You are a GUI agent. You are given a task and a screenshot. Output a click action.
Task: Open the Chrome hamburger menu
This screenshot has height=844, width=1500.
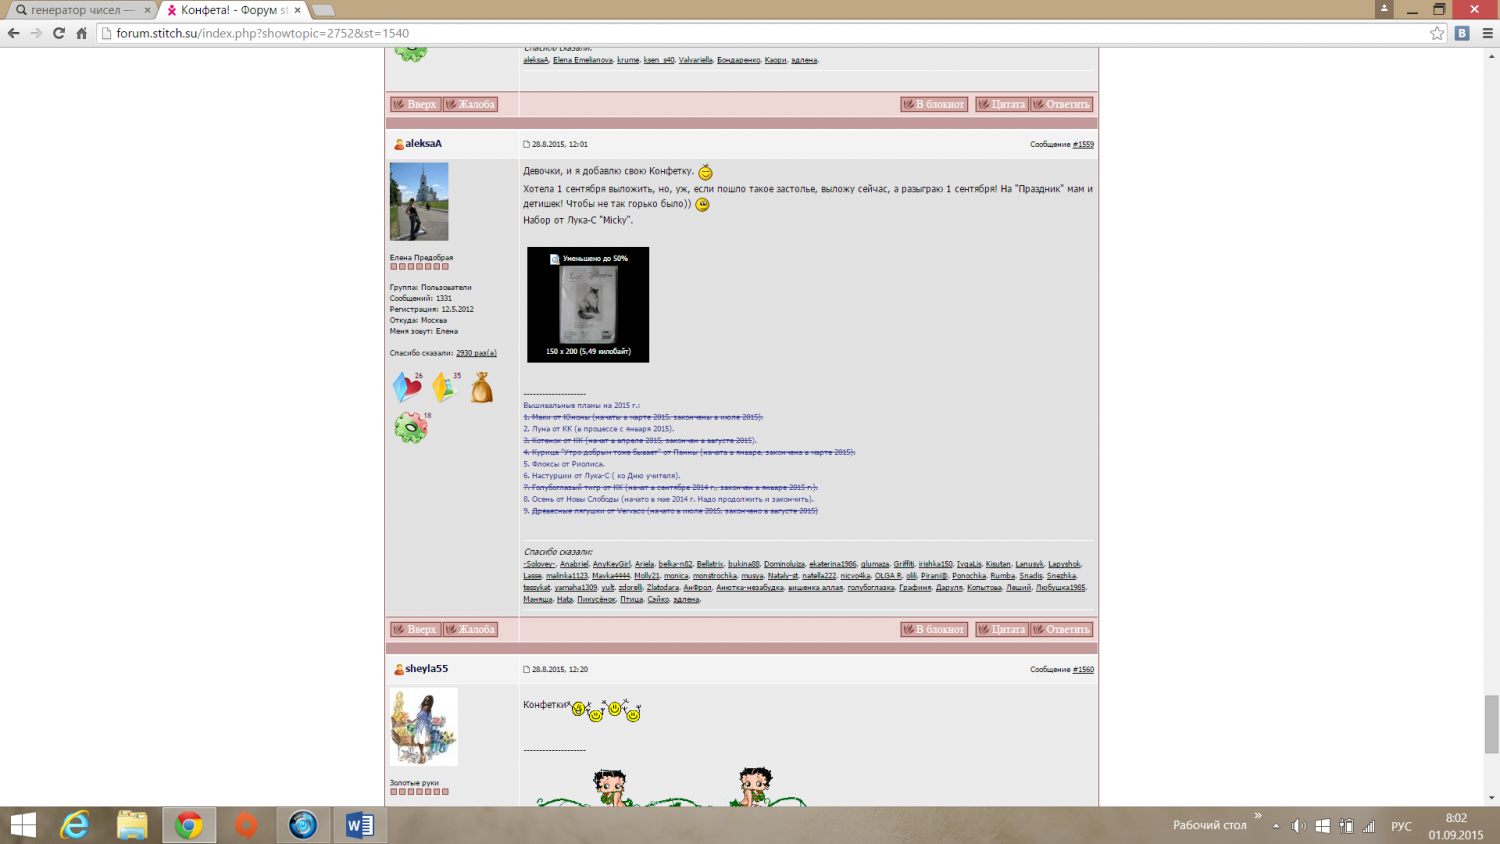click(x=1487, y=33)
